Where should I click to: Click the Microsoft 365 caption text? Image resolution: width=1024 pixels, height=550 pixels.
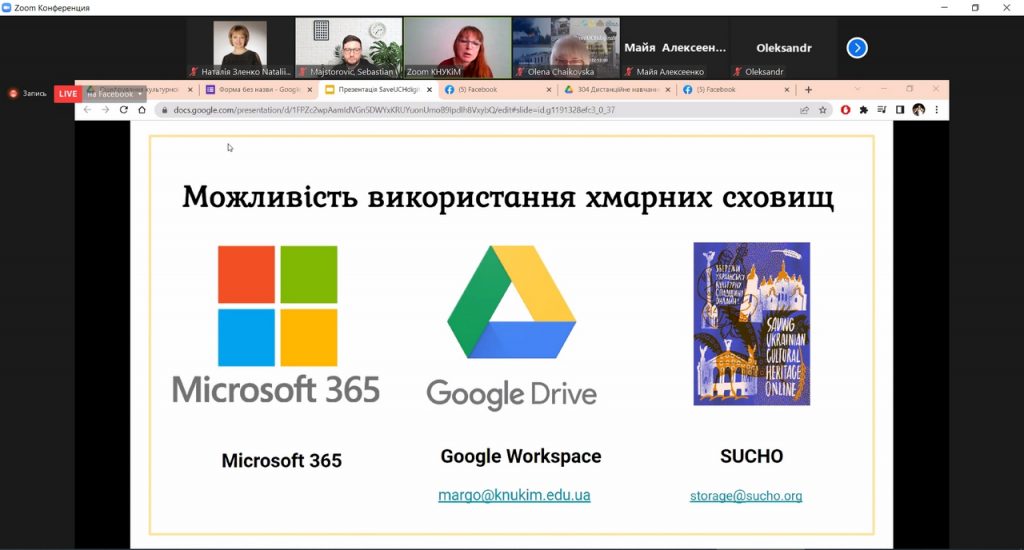(x=281, y=461)
